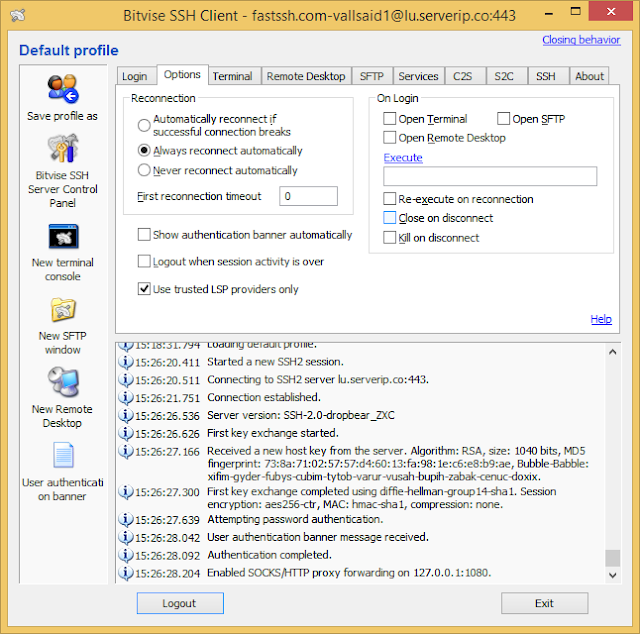Launch New terminal console icon
This screenshot has height=634, width=640.
[63, 236]
